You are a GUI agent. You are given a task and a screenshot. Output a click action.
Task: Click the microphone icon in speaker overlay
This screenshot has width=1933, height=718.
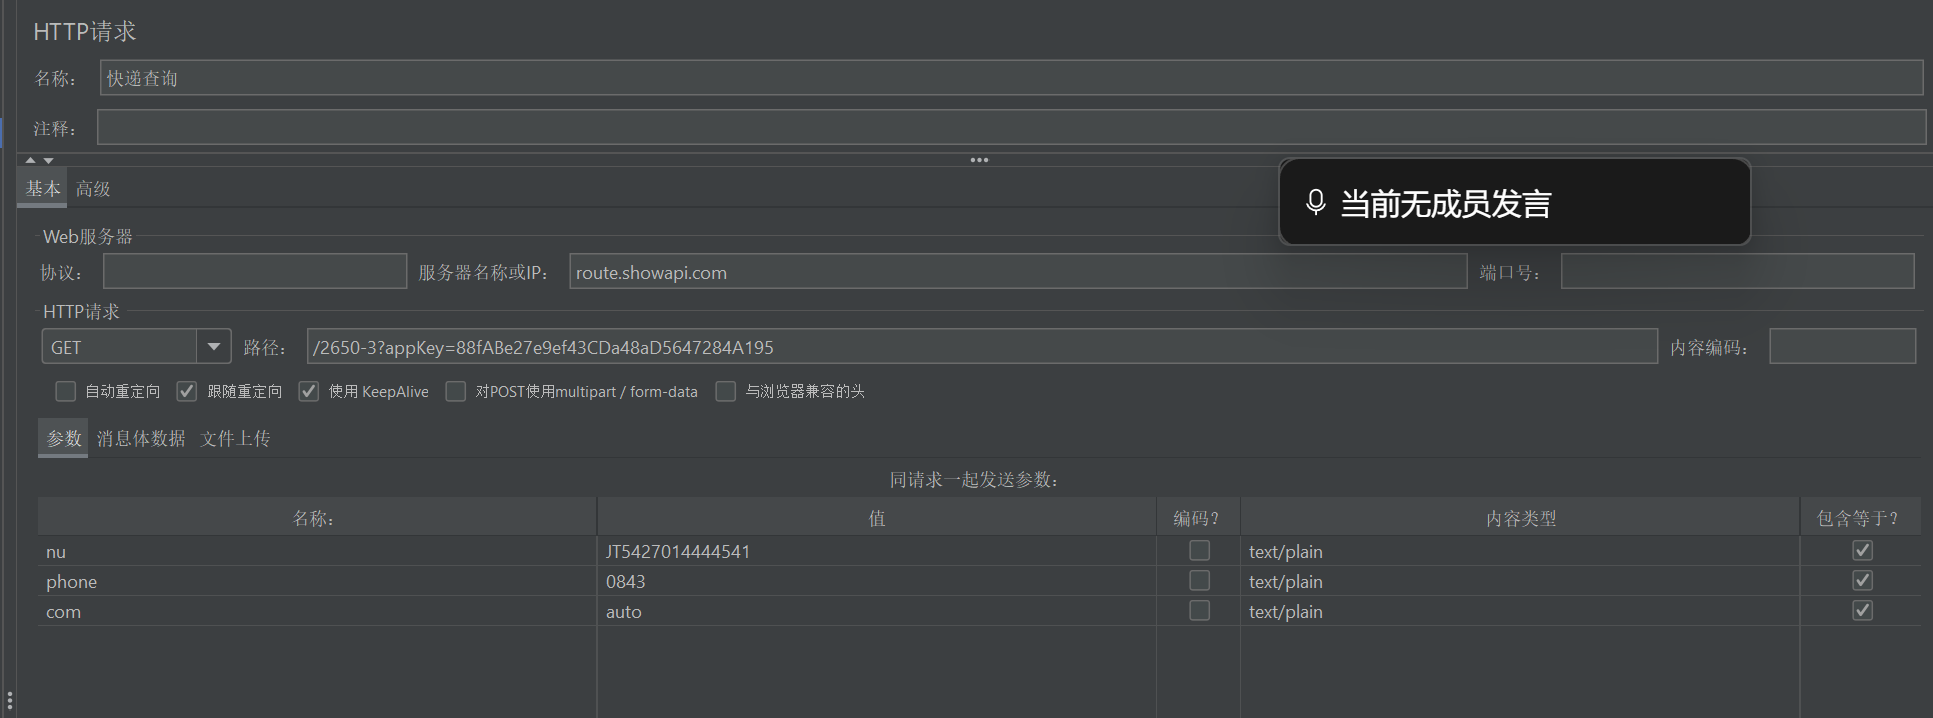[1316, 202]
